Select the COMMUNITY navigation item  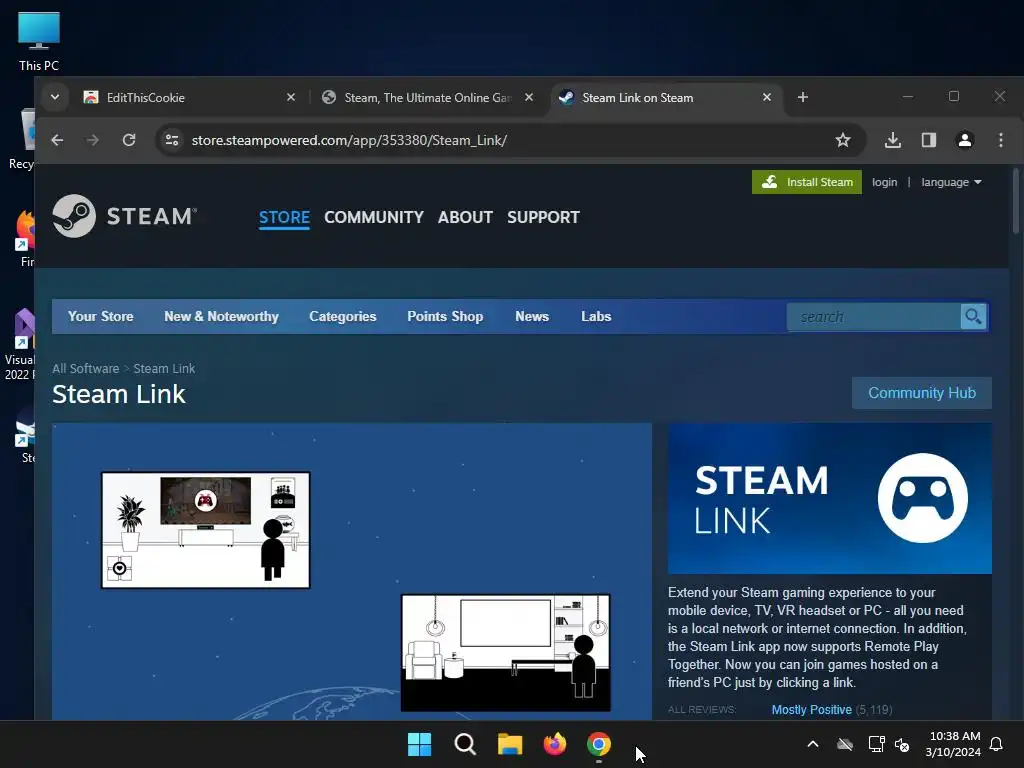coord(374,217)
